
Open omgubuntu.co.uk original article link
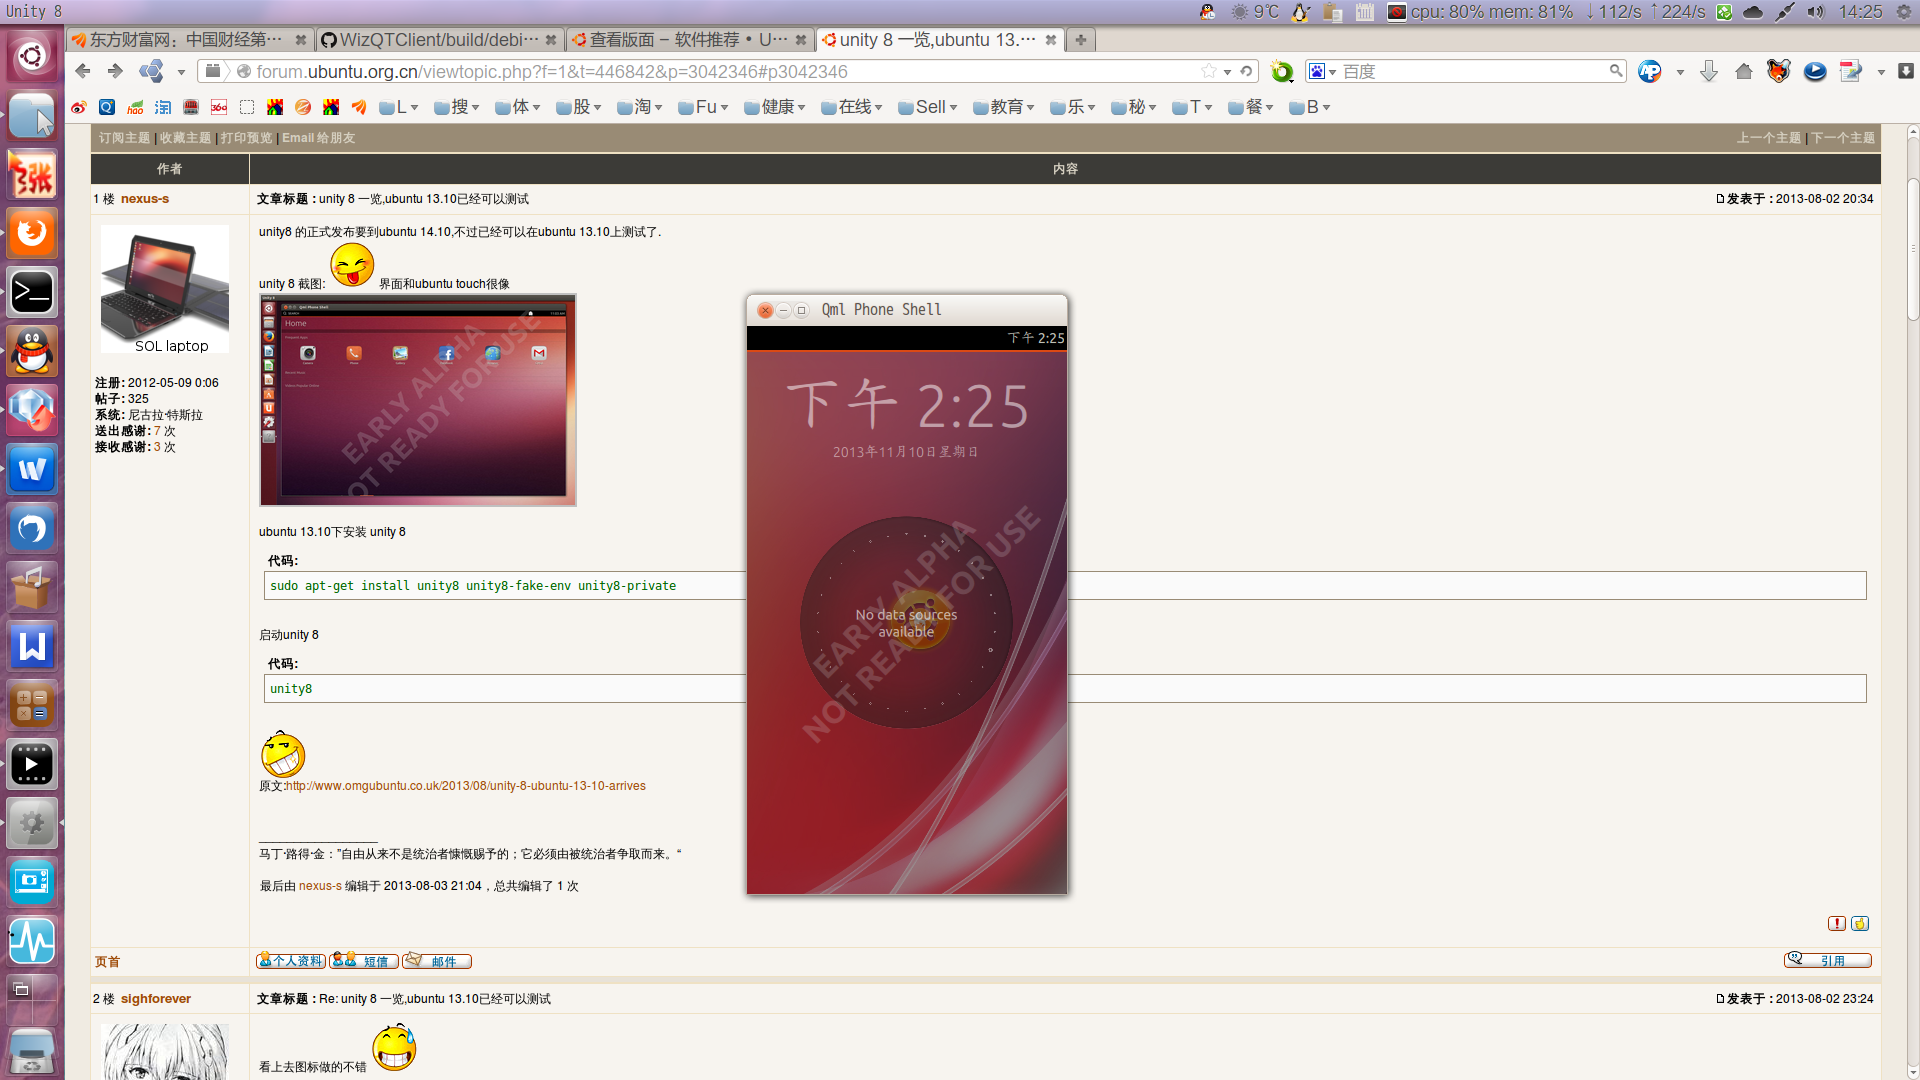coord(465,786)
